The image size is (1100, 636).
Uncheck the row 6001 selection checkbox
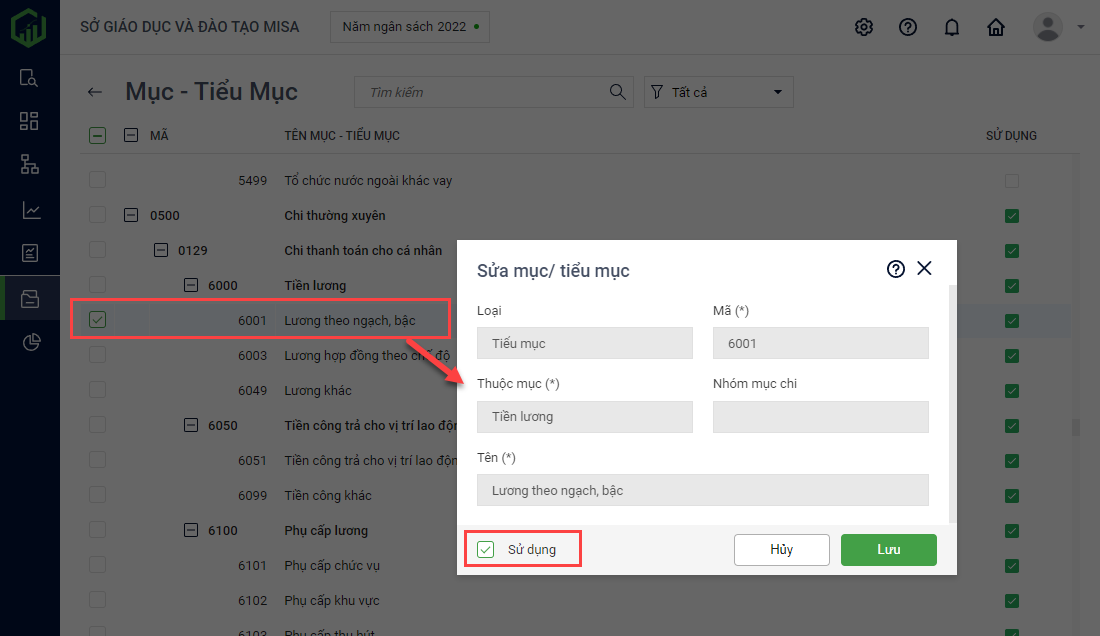[97, 320]
